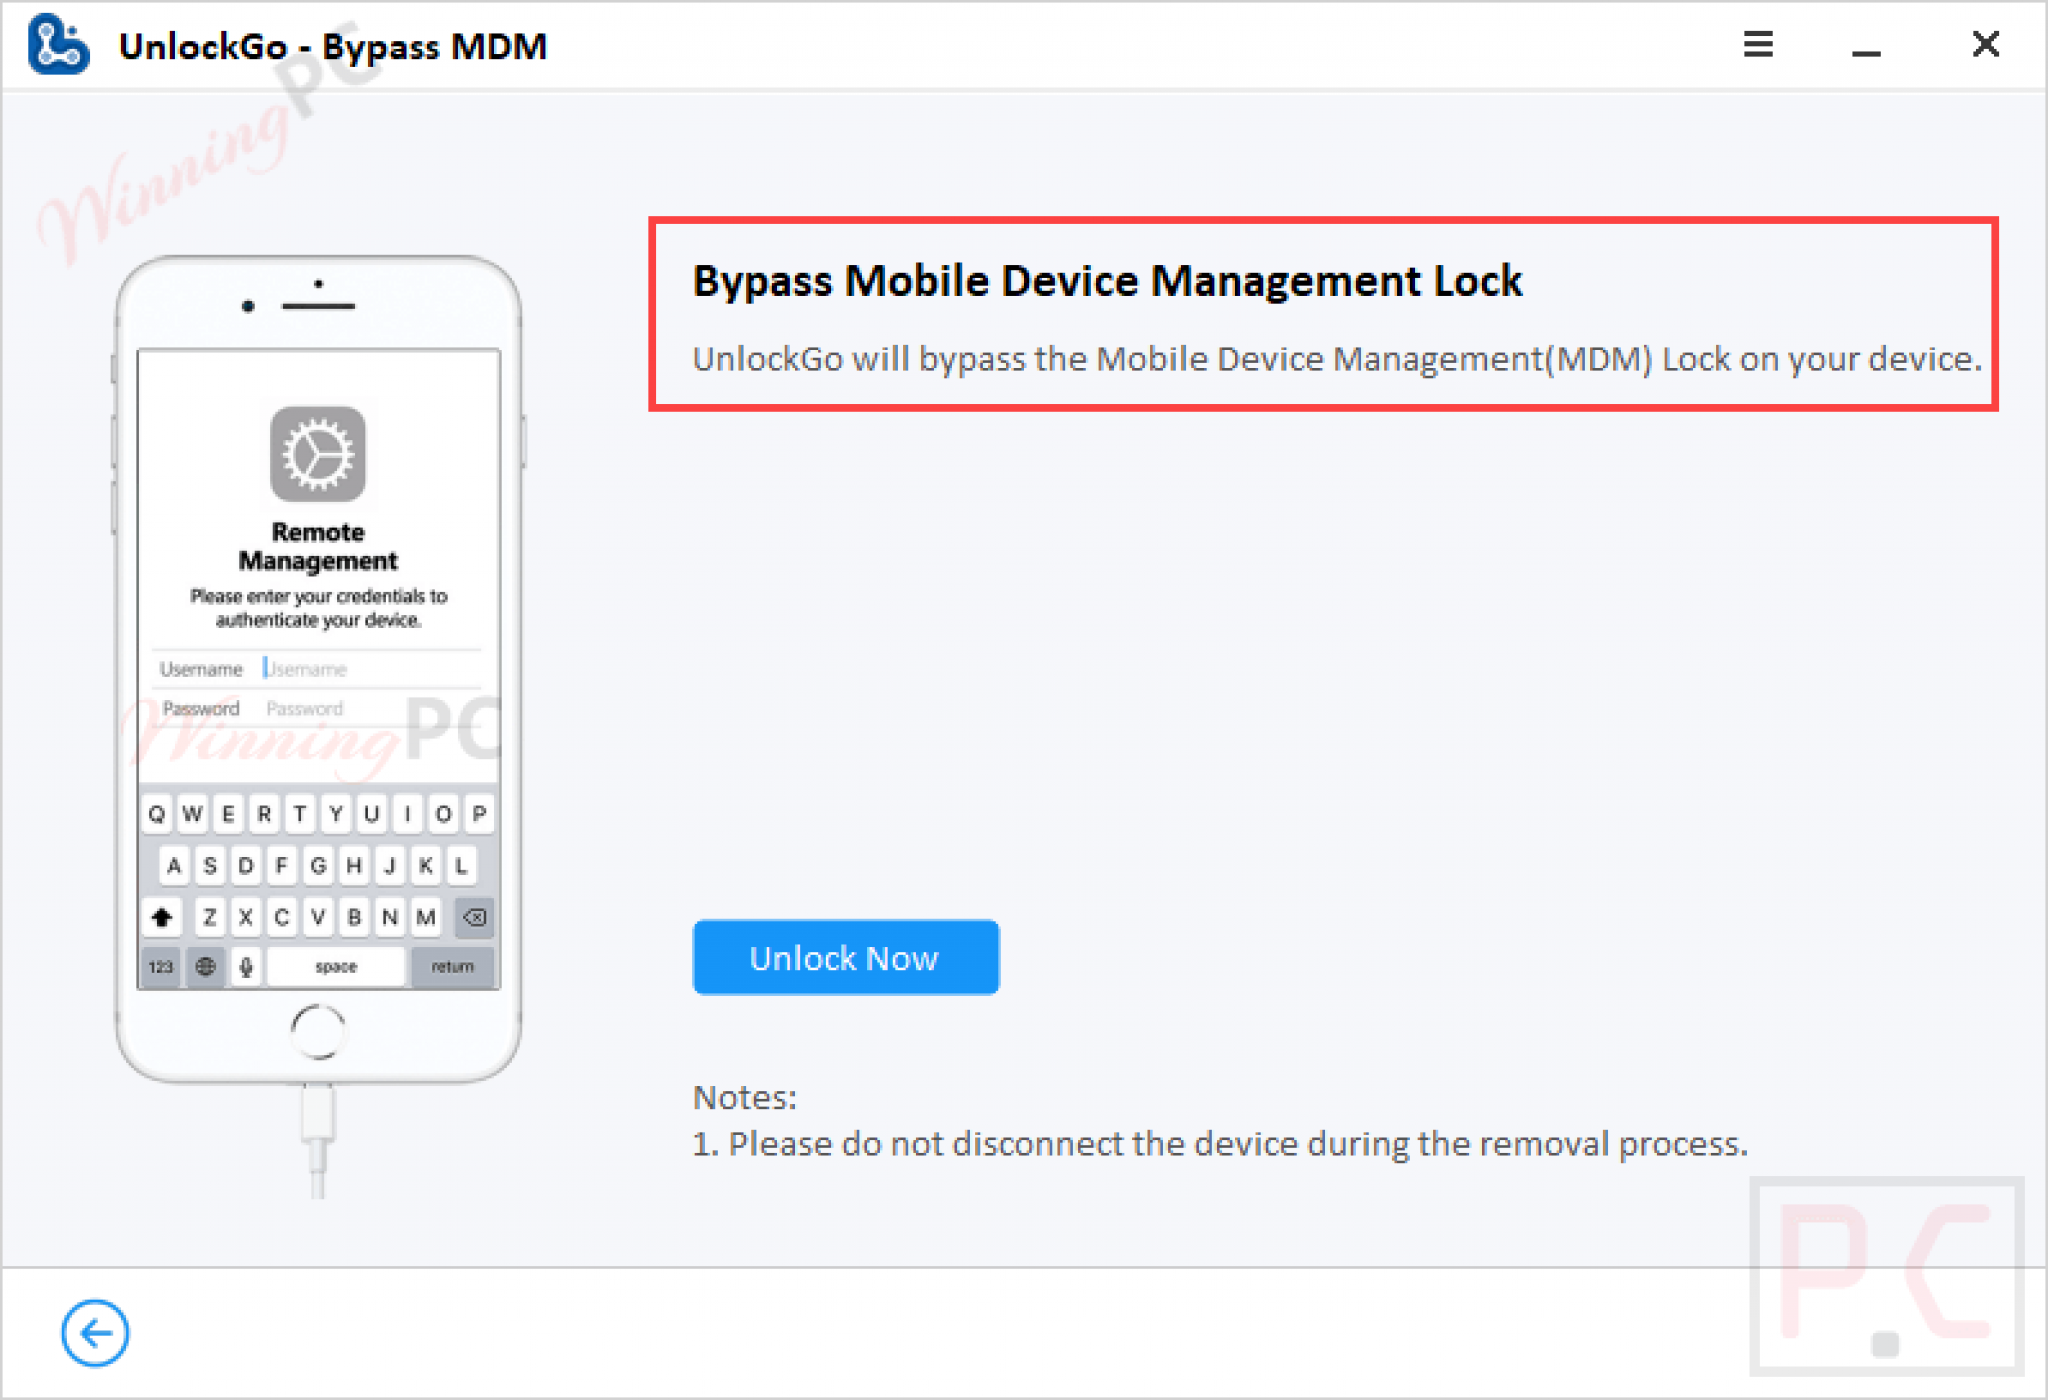Click the Unlock Now button

tap(845, 957)
